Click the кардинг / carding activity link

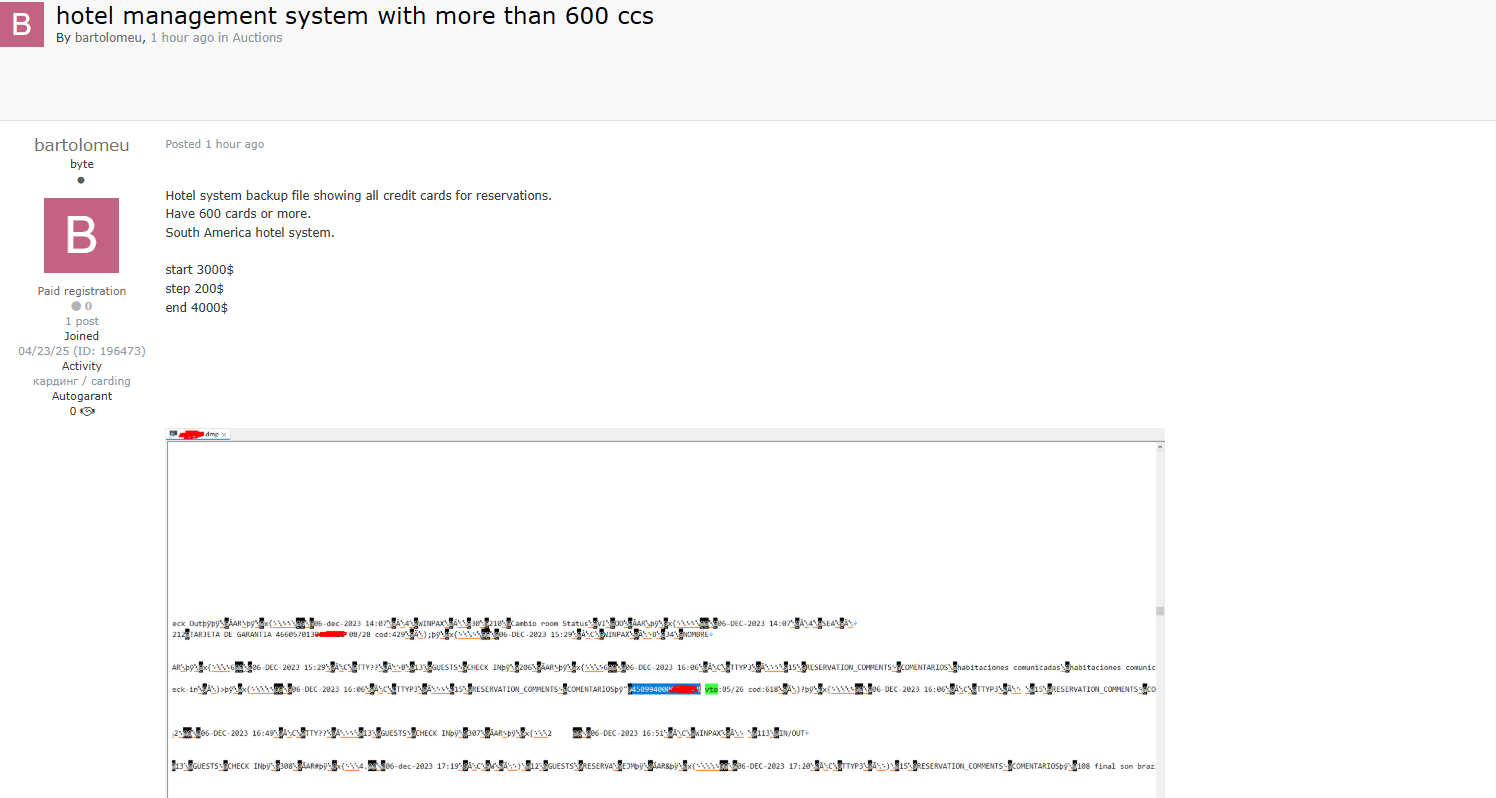(82, 381)
